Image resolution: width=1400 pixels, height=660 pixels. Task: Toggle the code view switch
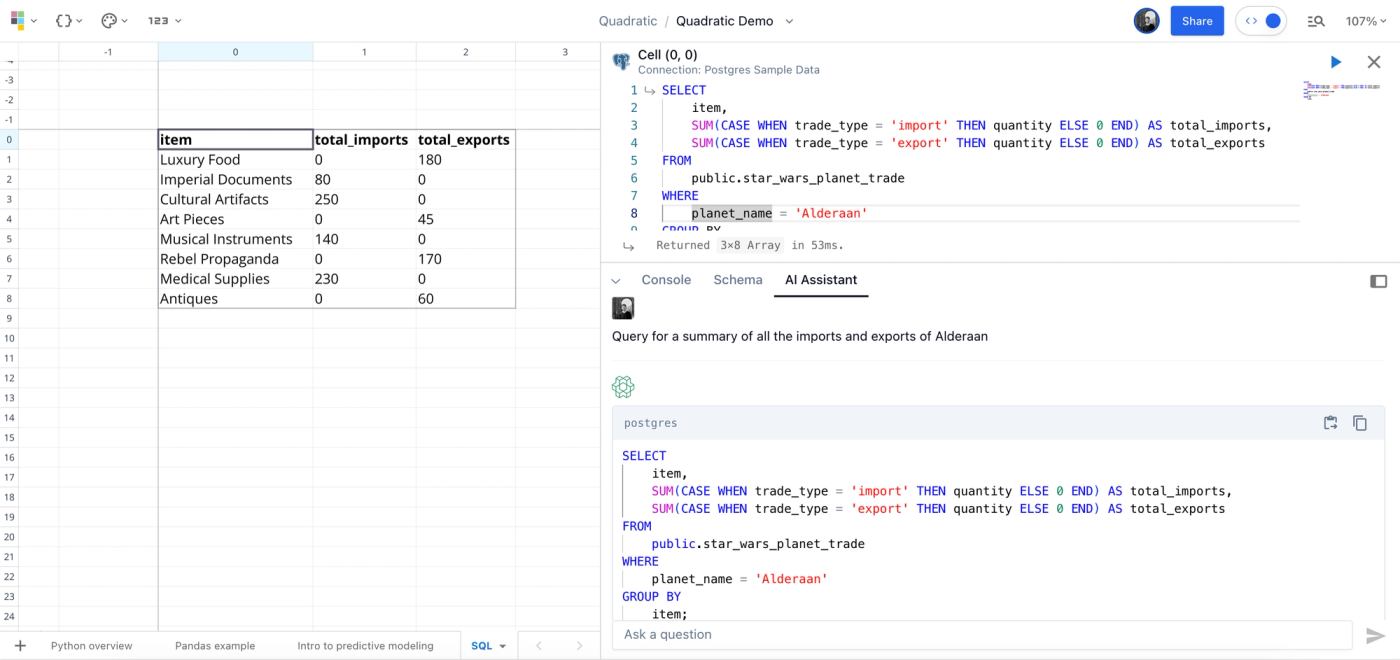pyautogui.click(x=1261, y=21)
